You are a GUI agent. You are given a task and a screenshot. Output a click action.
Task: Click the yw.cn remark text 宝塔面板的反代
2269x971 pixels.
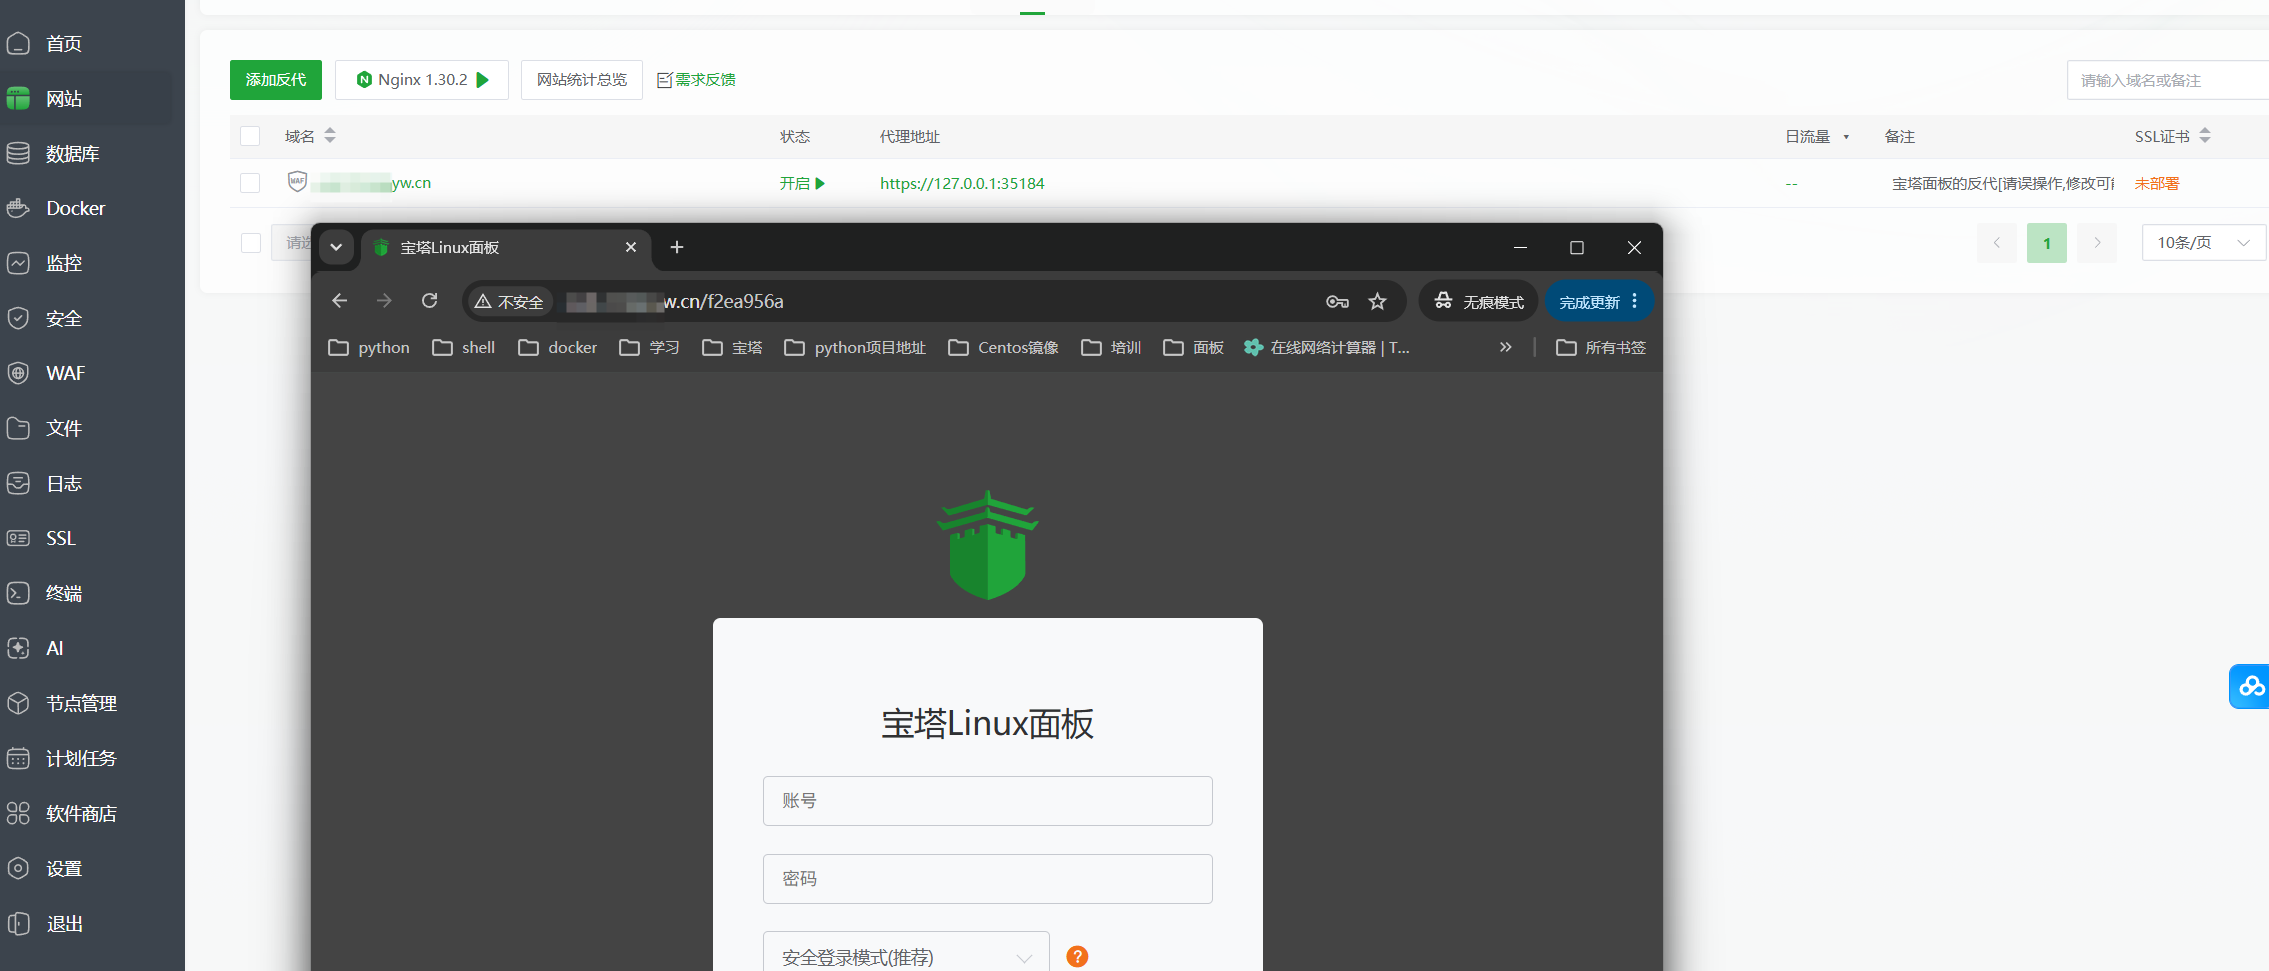pyautogui.click(x=2003, y=184)
